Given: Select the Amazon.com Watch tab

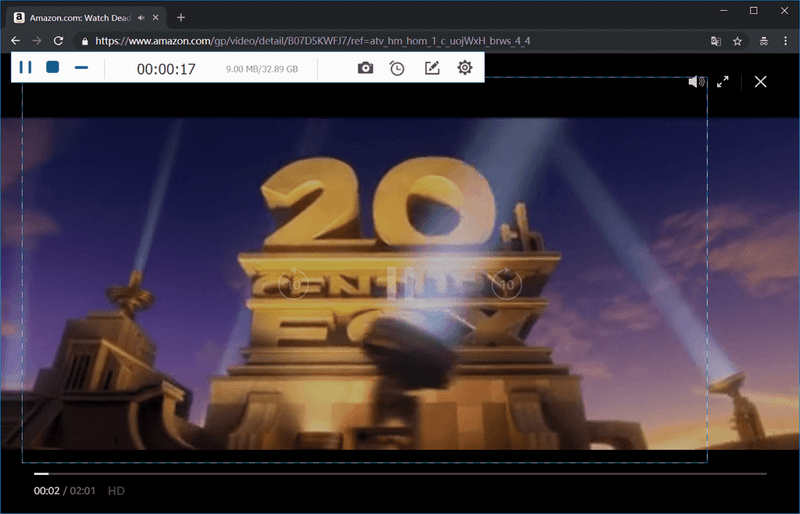Looking at the screenshot, I should pos(75,17).
